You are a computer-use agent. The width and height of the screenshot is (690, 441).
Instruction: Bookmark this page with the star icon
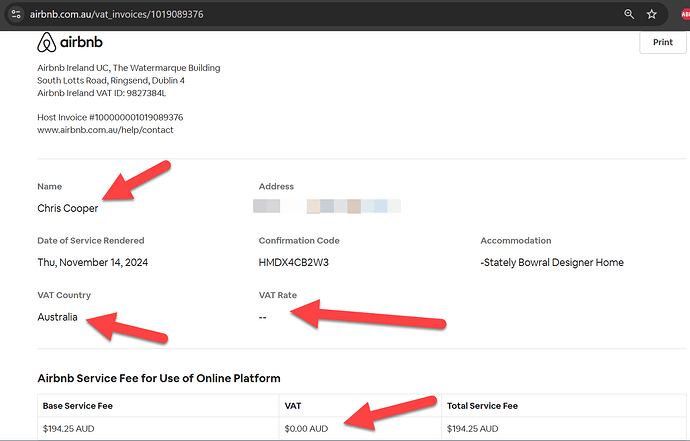(652, 14)
